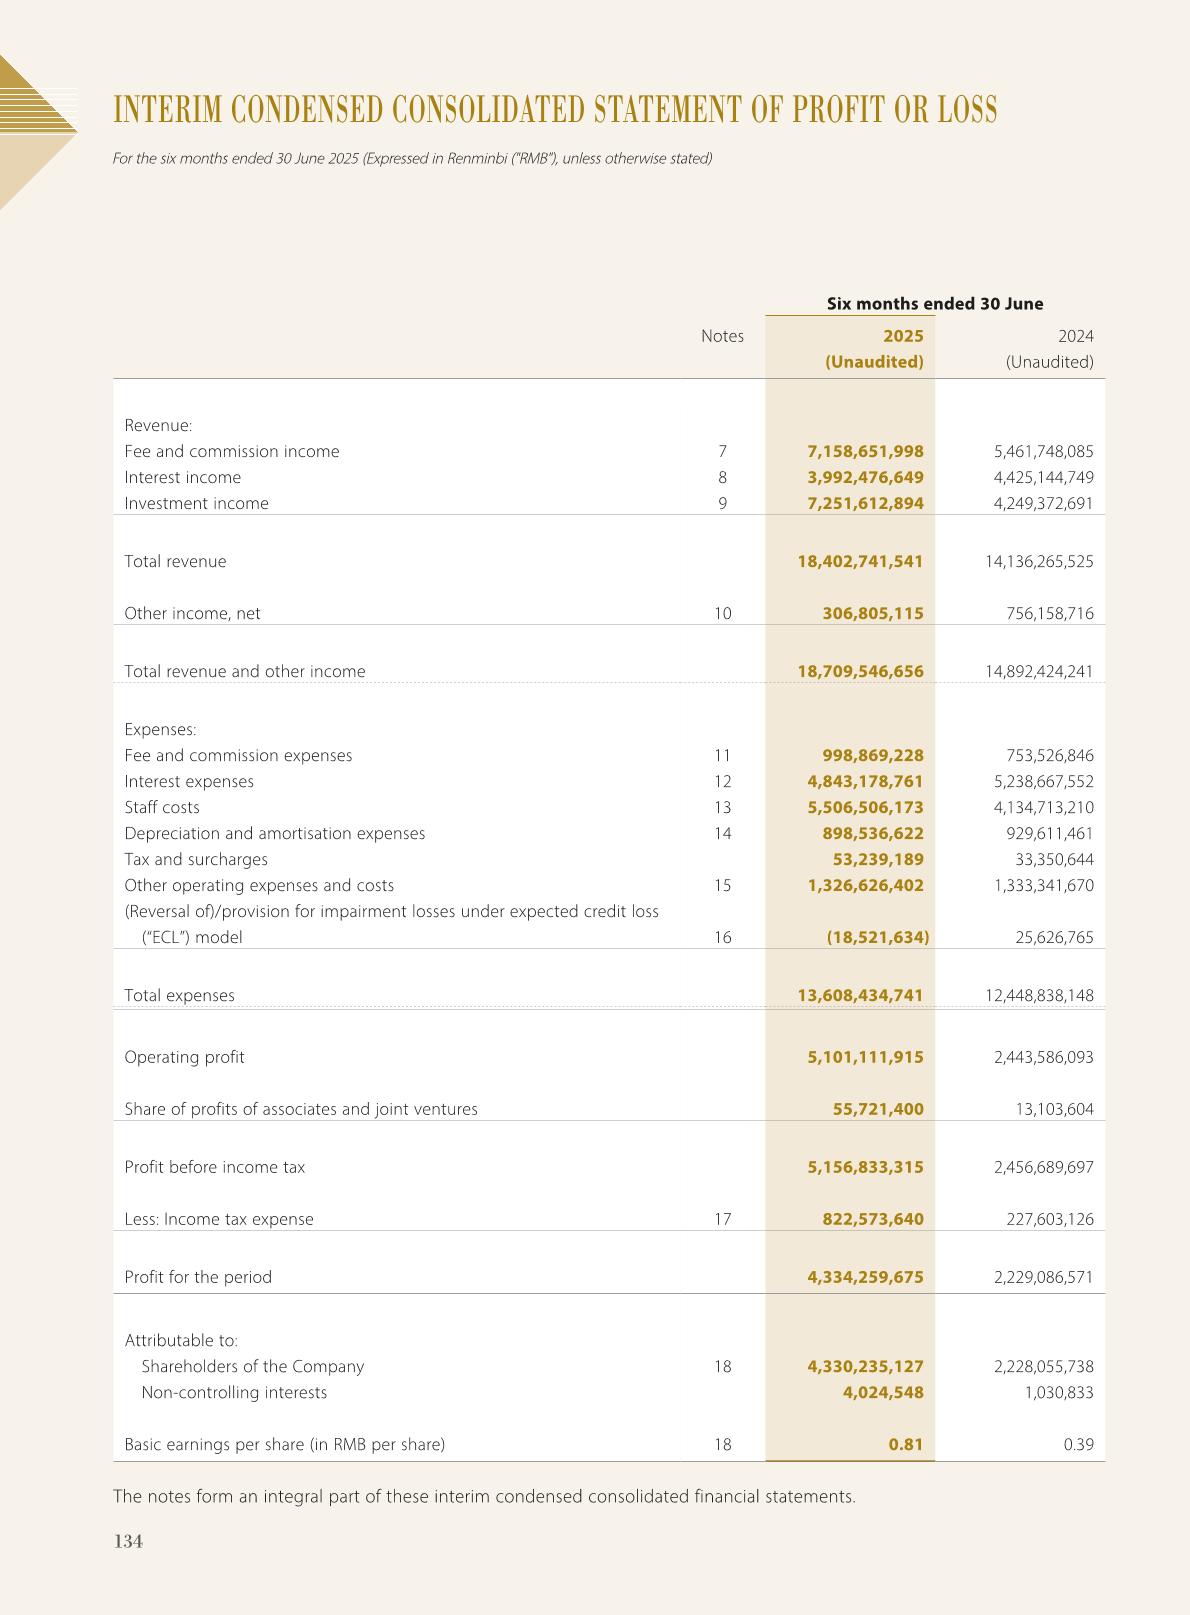Click the 2025 Total expenses value 13,608,434,741
The height and width of the screenshot is (1615, 1190).
tap(860, 996)
